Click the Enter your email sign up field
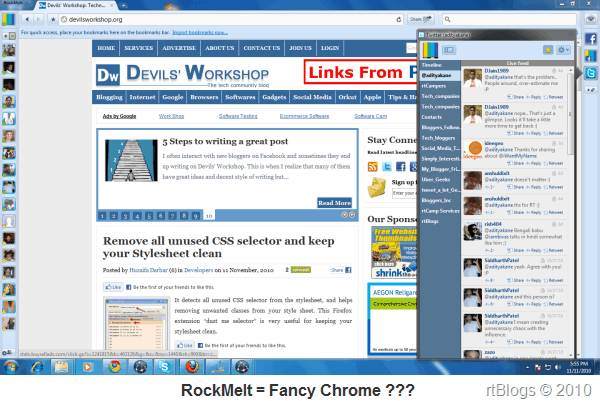 coord(404,194)
